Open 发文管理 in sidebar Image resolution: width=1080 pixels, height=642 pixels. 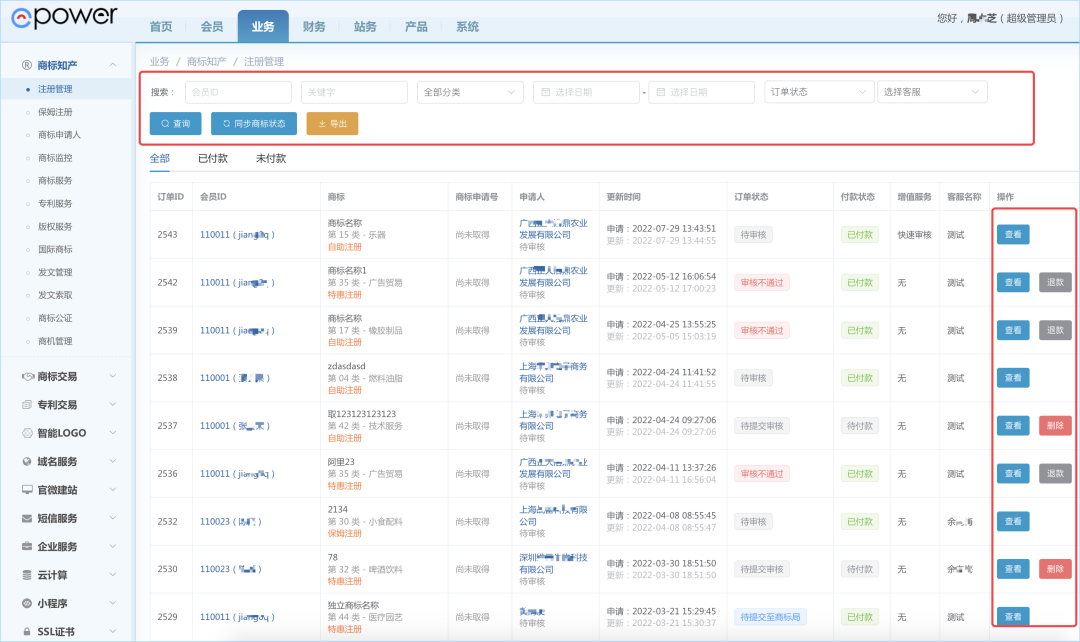tap(55, 272)
